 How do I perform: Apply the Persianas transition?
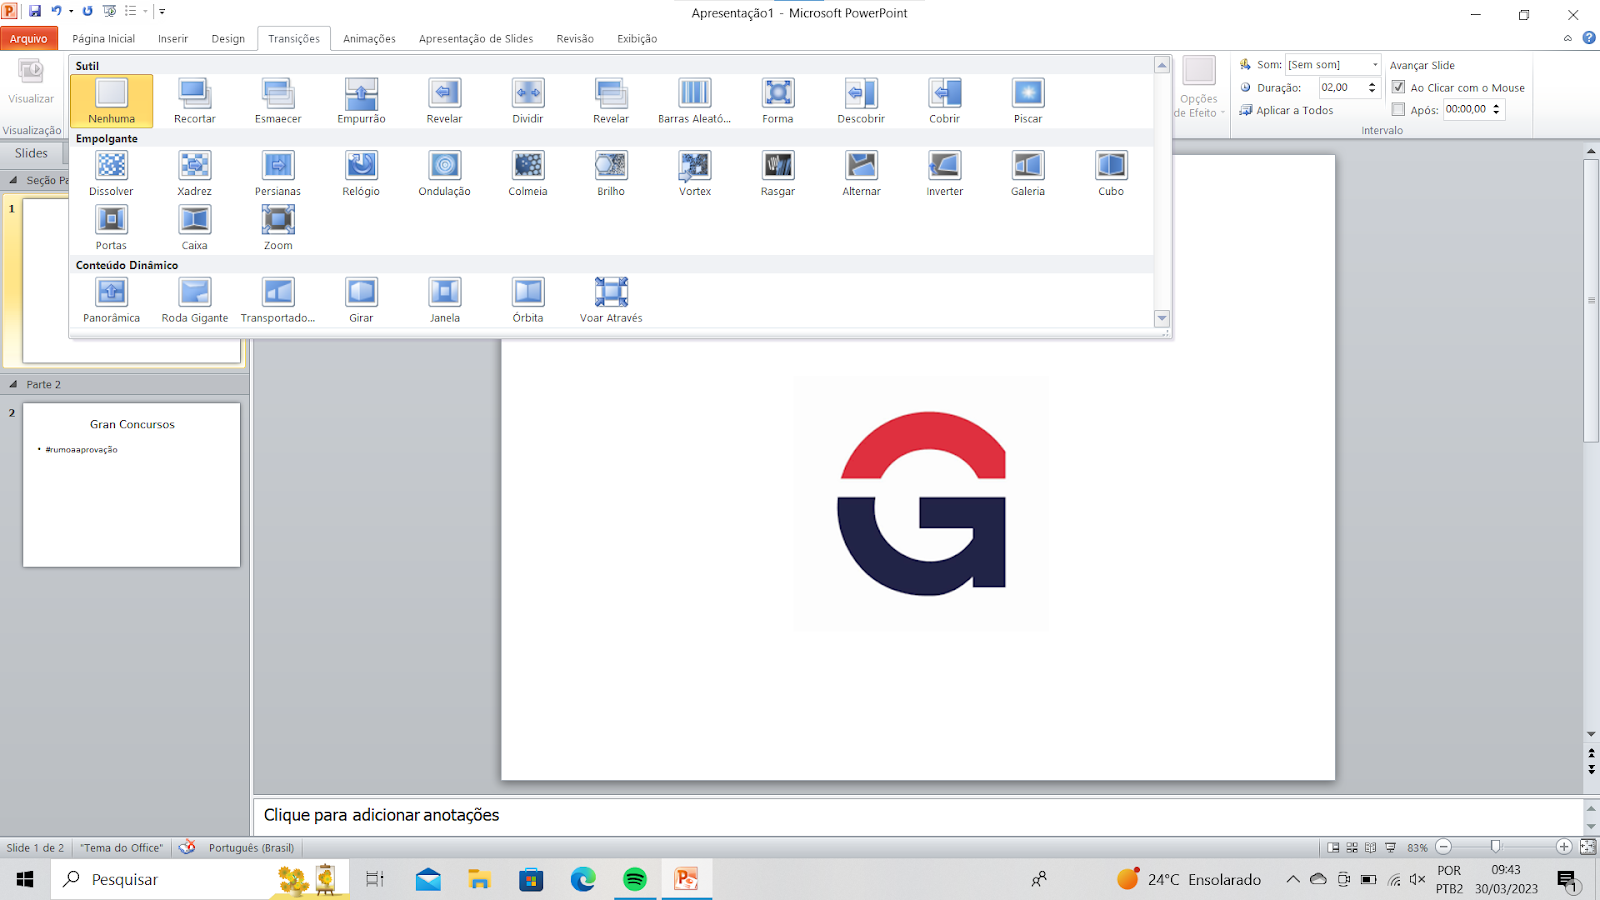click(x=278, y=174)
